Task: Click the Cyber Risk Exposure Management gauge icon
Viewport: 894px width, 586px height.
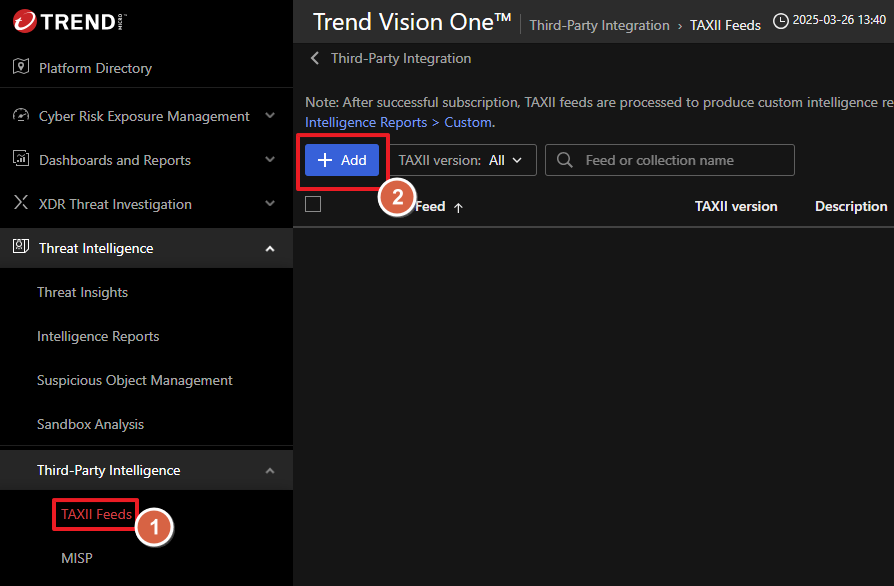Action: coord(20,116)
